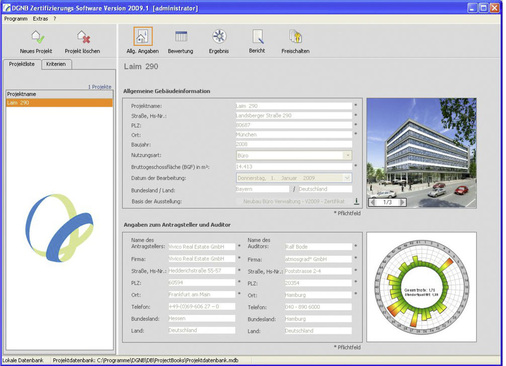The image size is (506, 366).
Task: Click the building Land field Deutschland
Action: click(325, 189)
